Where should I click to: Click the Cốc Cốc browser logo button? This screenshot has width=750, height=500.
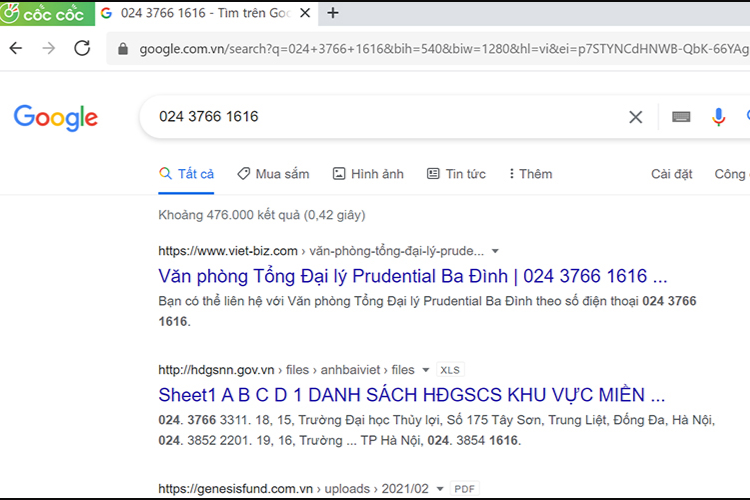46,13
